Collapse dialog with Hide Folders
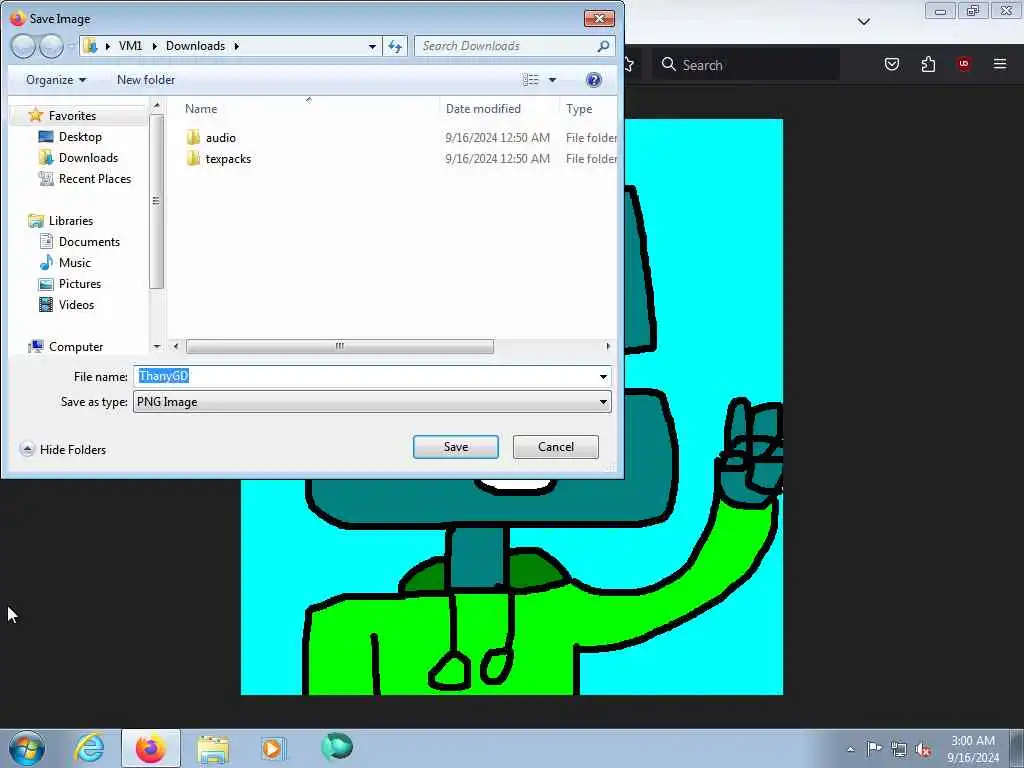This screenshot has width=1024, height=768. click(63, 449)
